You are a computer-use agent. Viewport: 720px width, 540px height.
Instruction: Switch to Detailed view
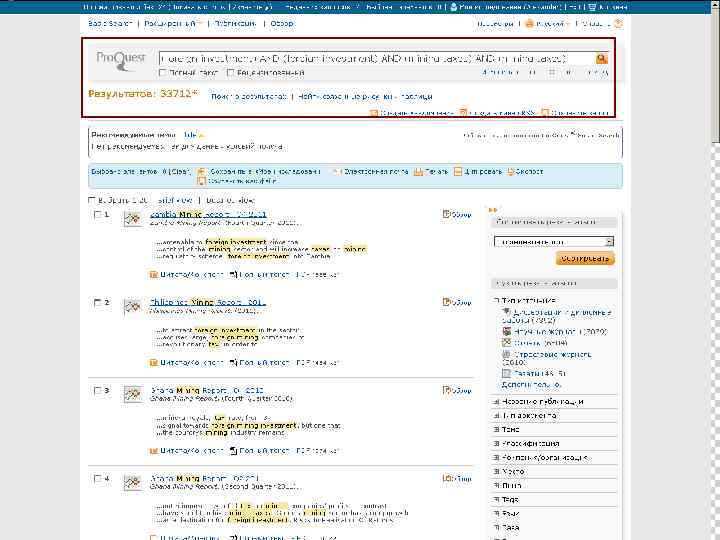click(x=230, y=200)
